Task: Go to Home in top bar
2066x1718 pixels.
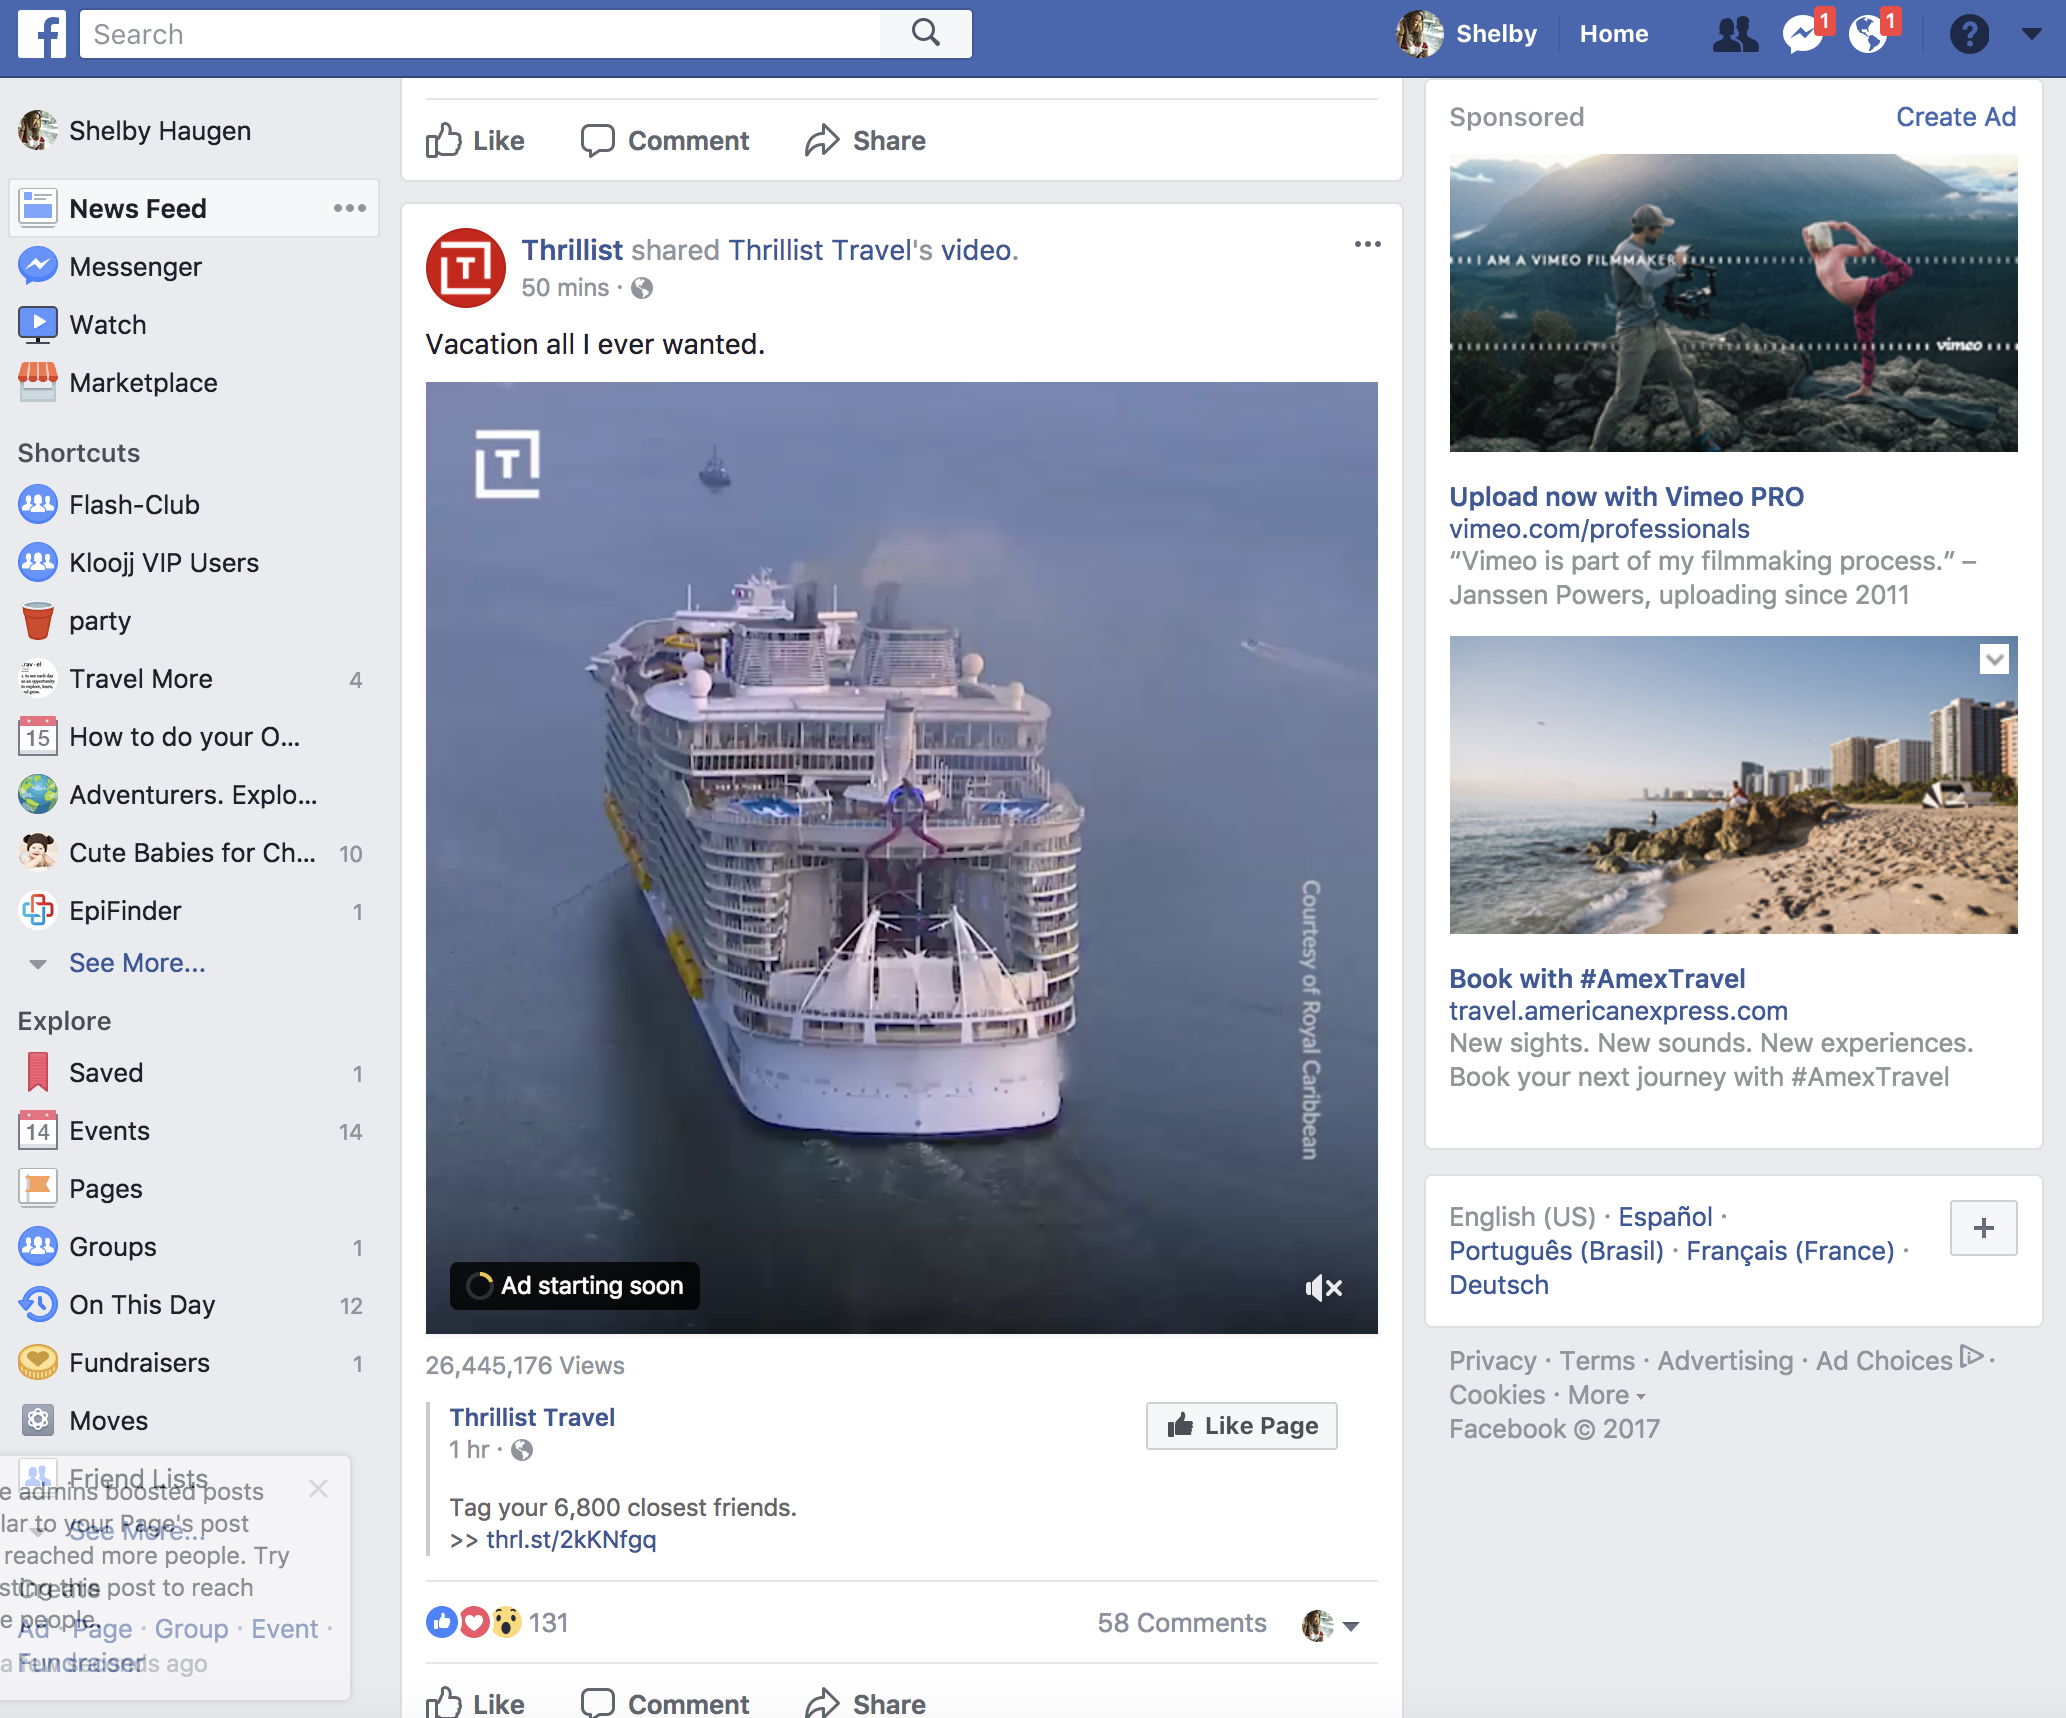Action: point(1613,34)
